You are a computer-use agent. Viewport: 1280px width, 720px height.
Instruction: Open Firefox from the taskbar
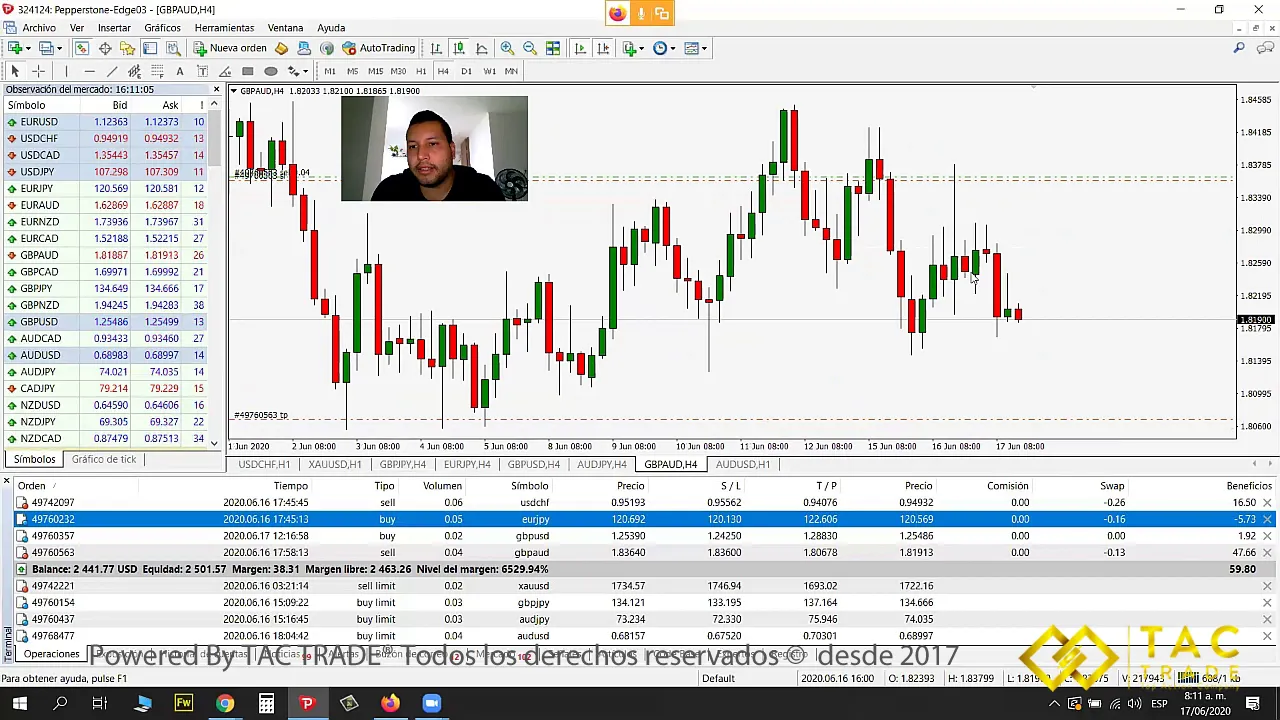(x=390, y=704)
